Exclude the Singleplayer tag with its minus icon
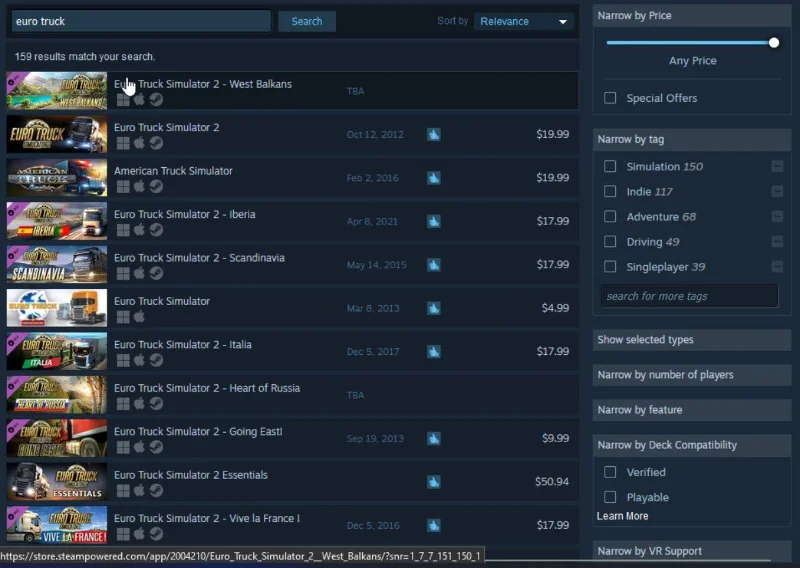Viewport: 800px width, 568px height. coord(777,266)
